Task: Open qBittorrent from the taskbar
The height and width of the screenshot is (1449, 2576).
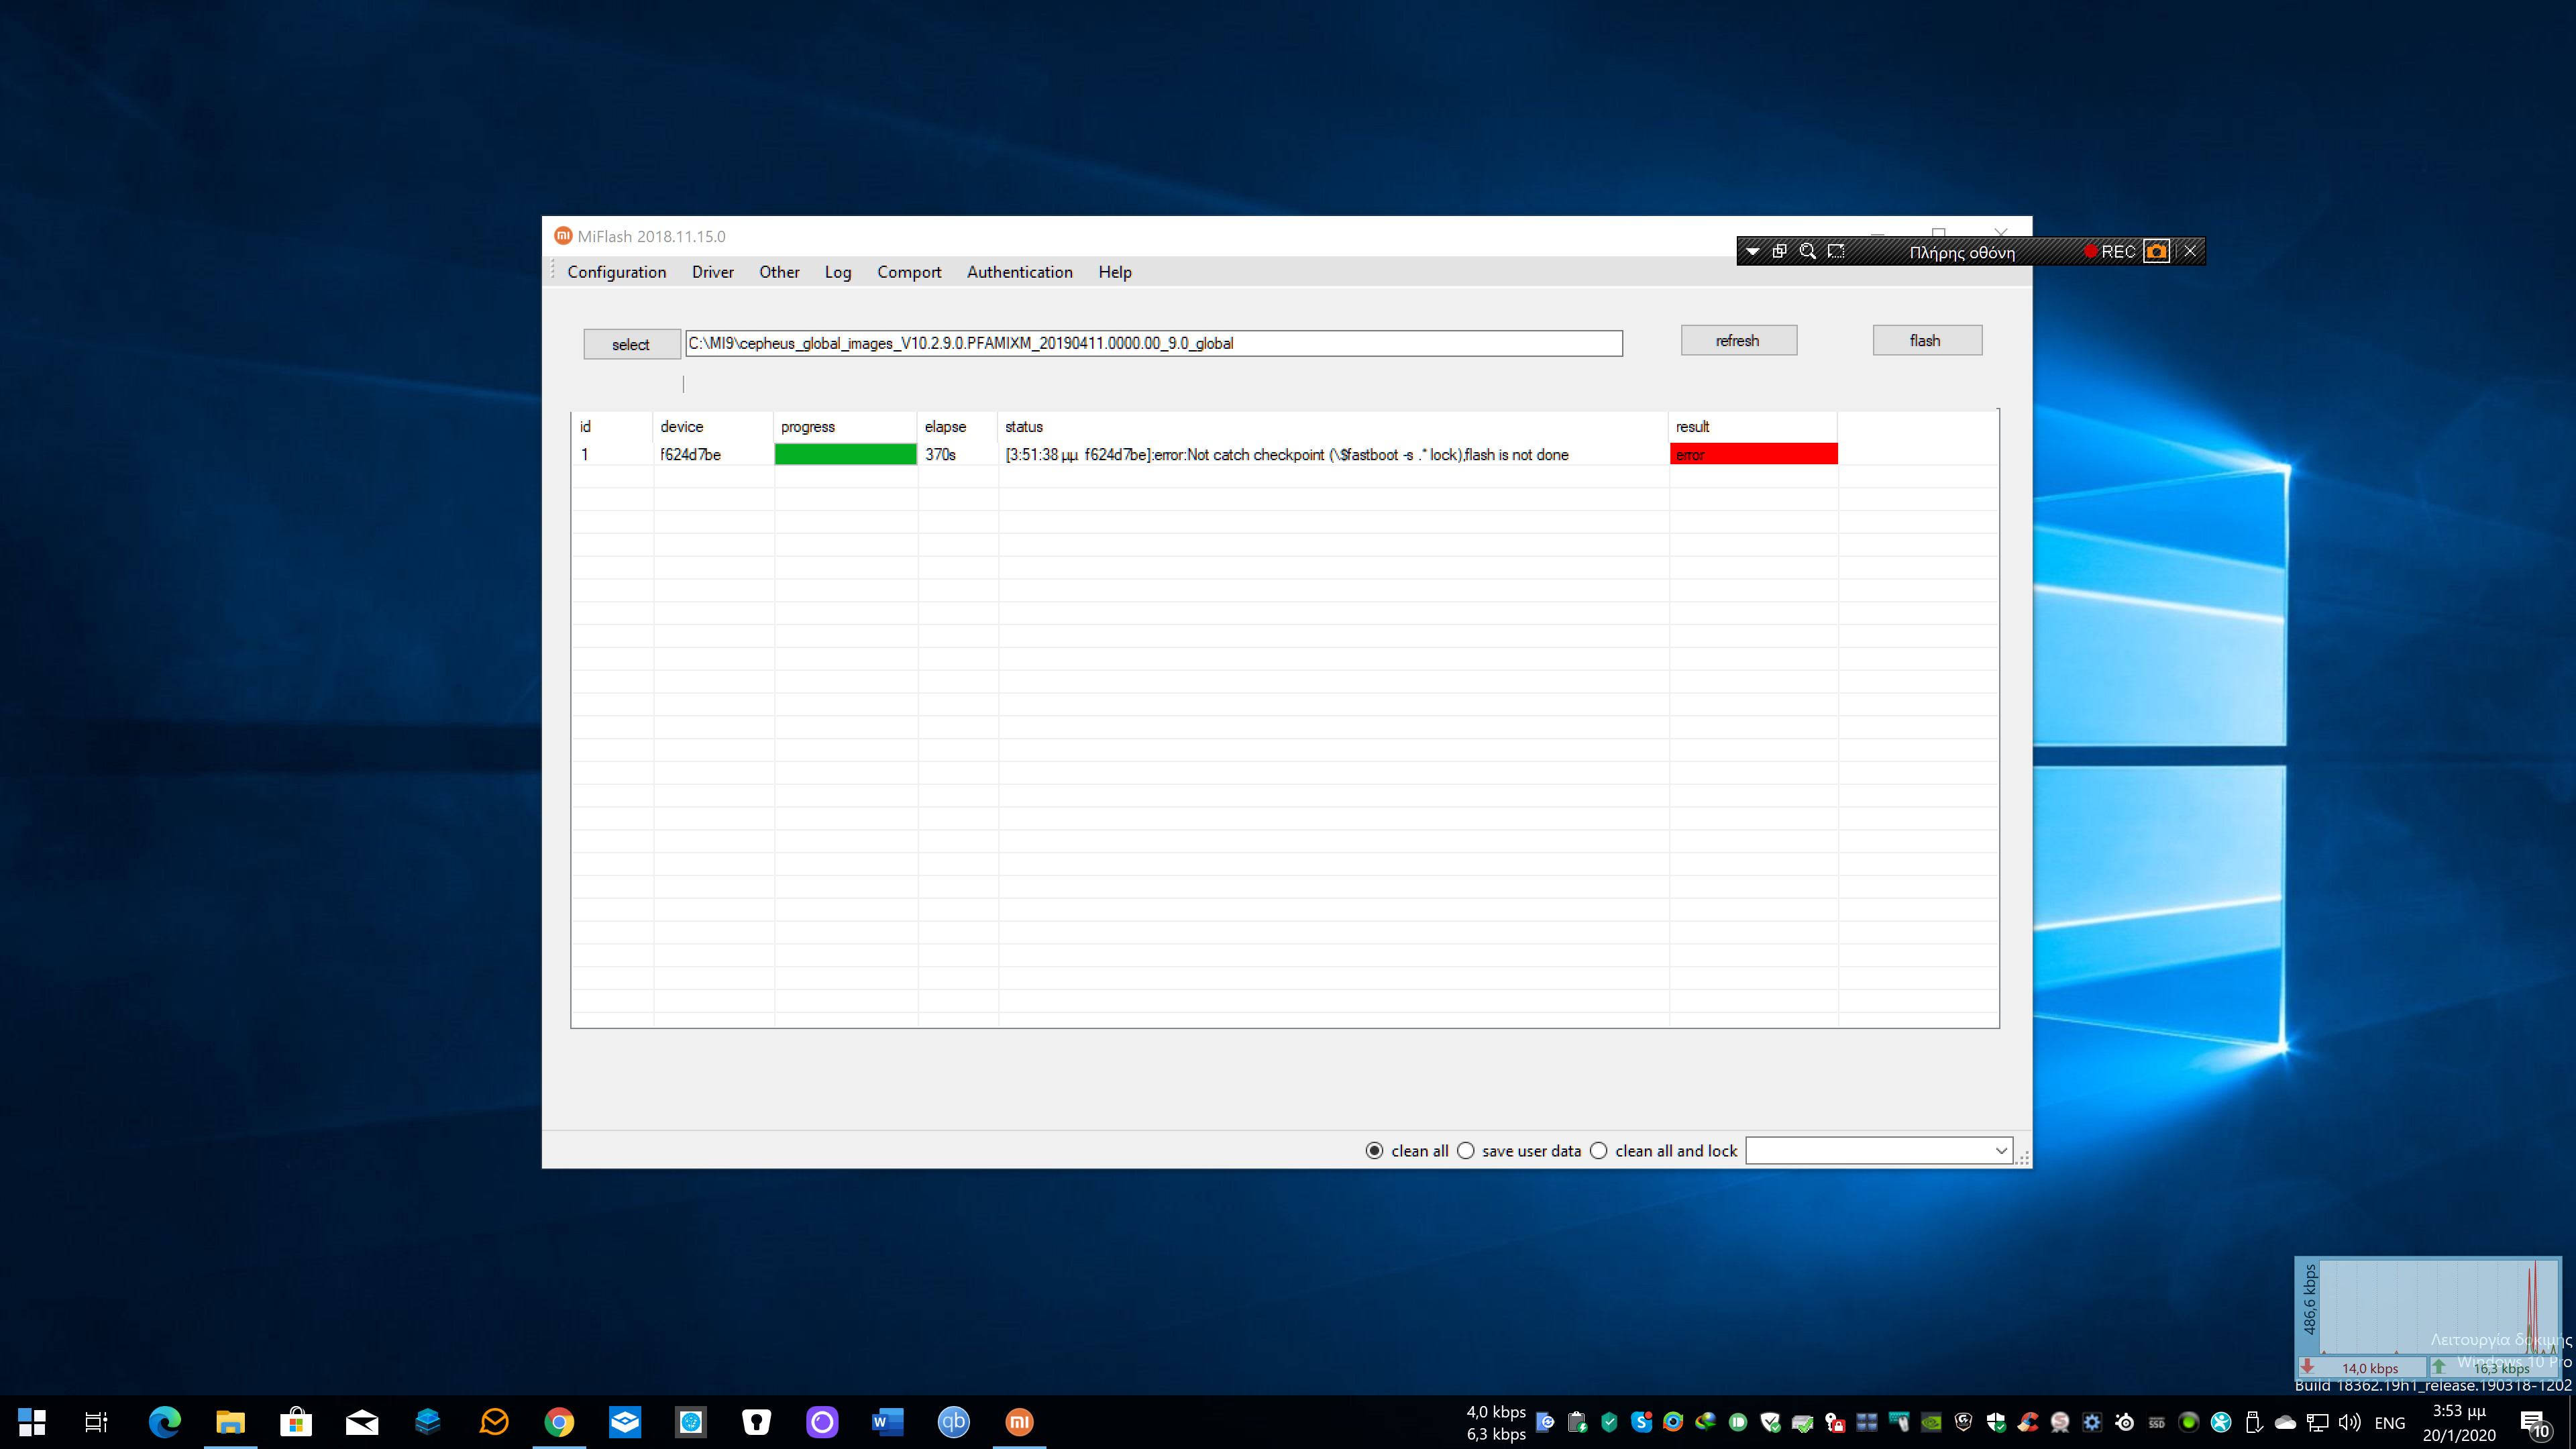Action: coord(953,1421)
